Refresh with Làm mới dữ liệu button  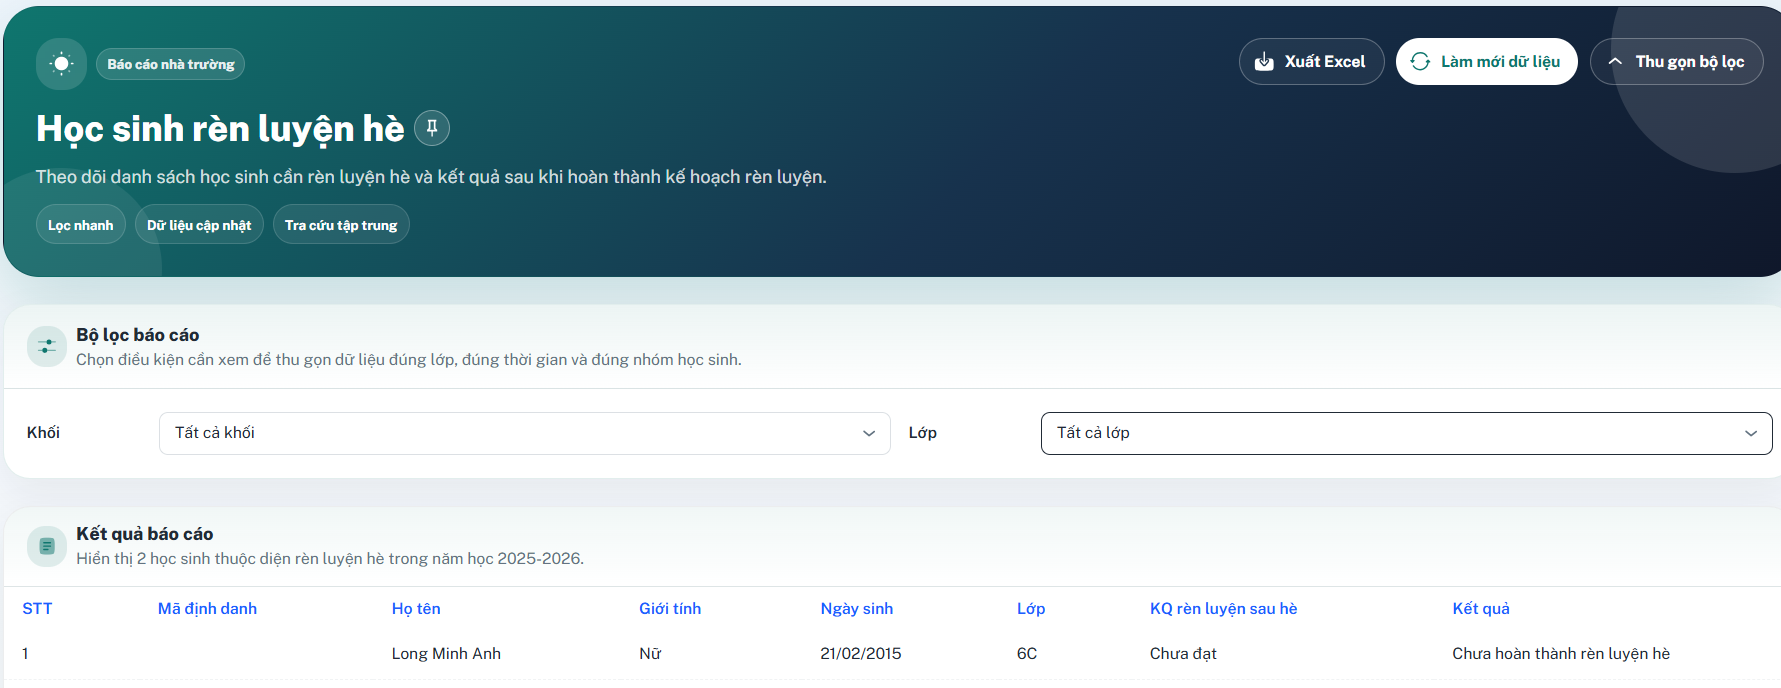[1486, 62]
